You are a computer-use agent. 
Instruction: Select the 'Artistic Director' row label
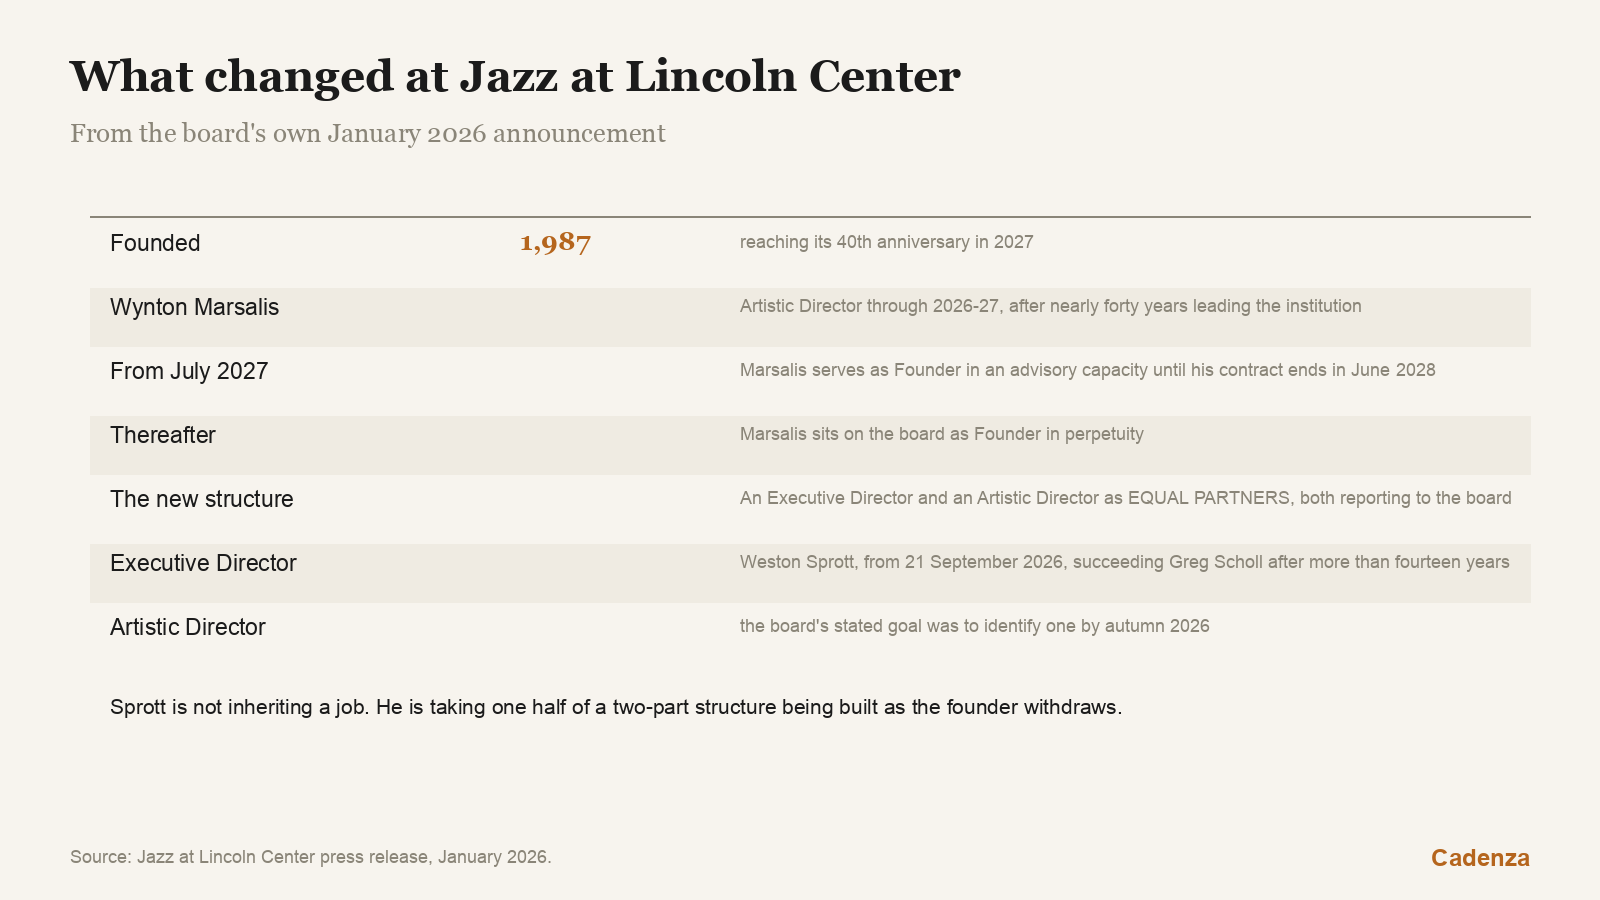point(188,627)
